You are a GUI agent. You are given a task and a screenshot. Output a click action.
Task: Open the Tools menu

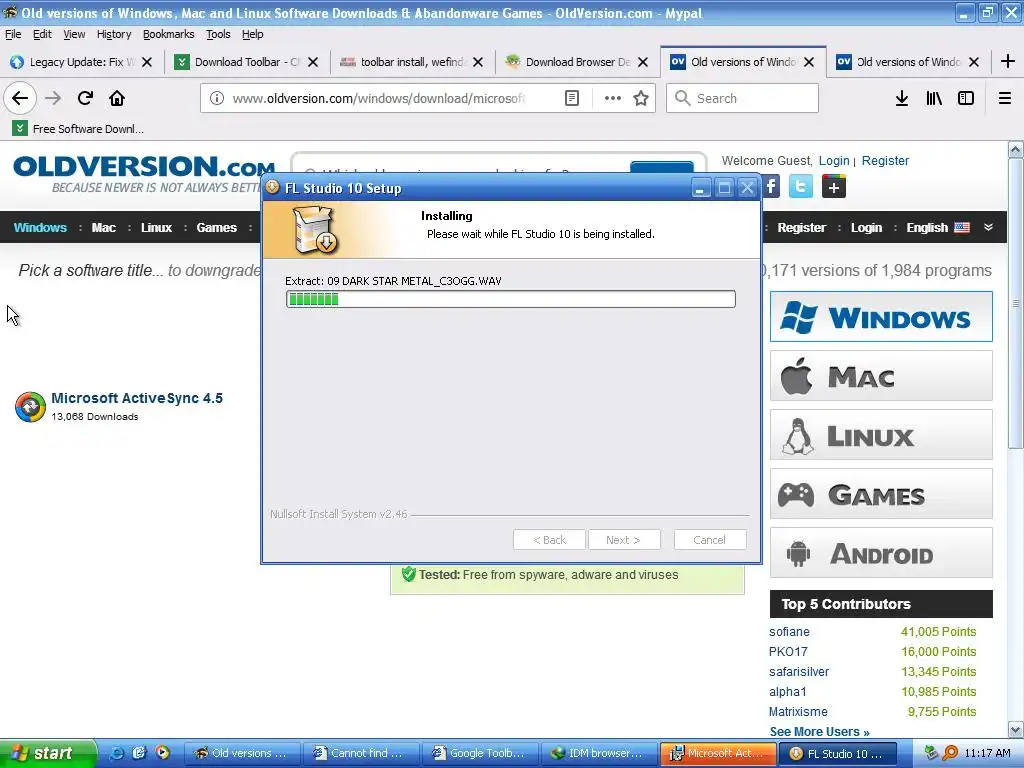point(218,34)
